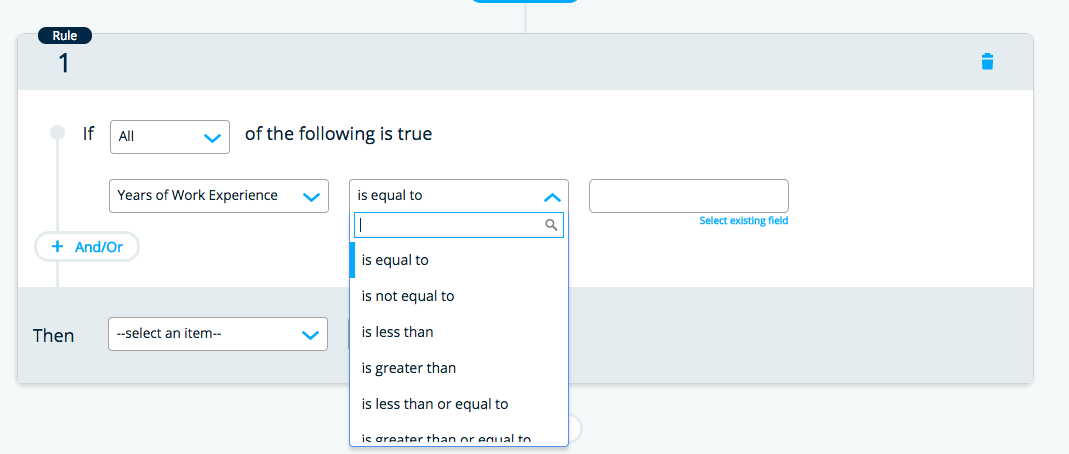Screen dimensions: 1069x454
Task: Choose 'is equal to' option
Action: 395,260
